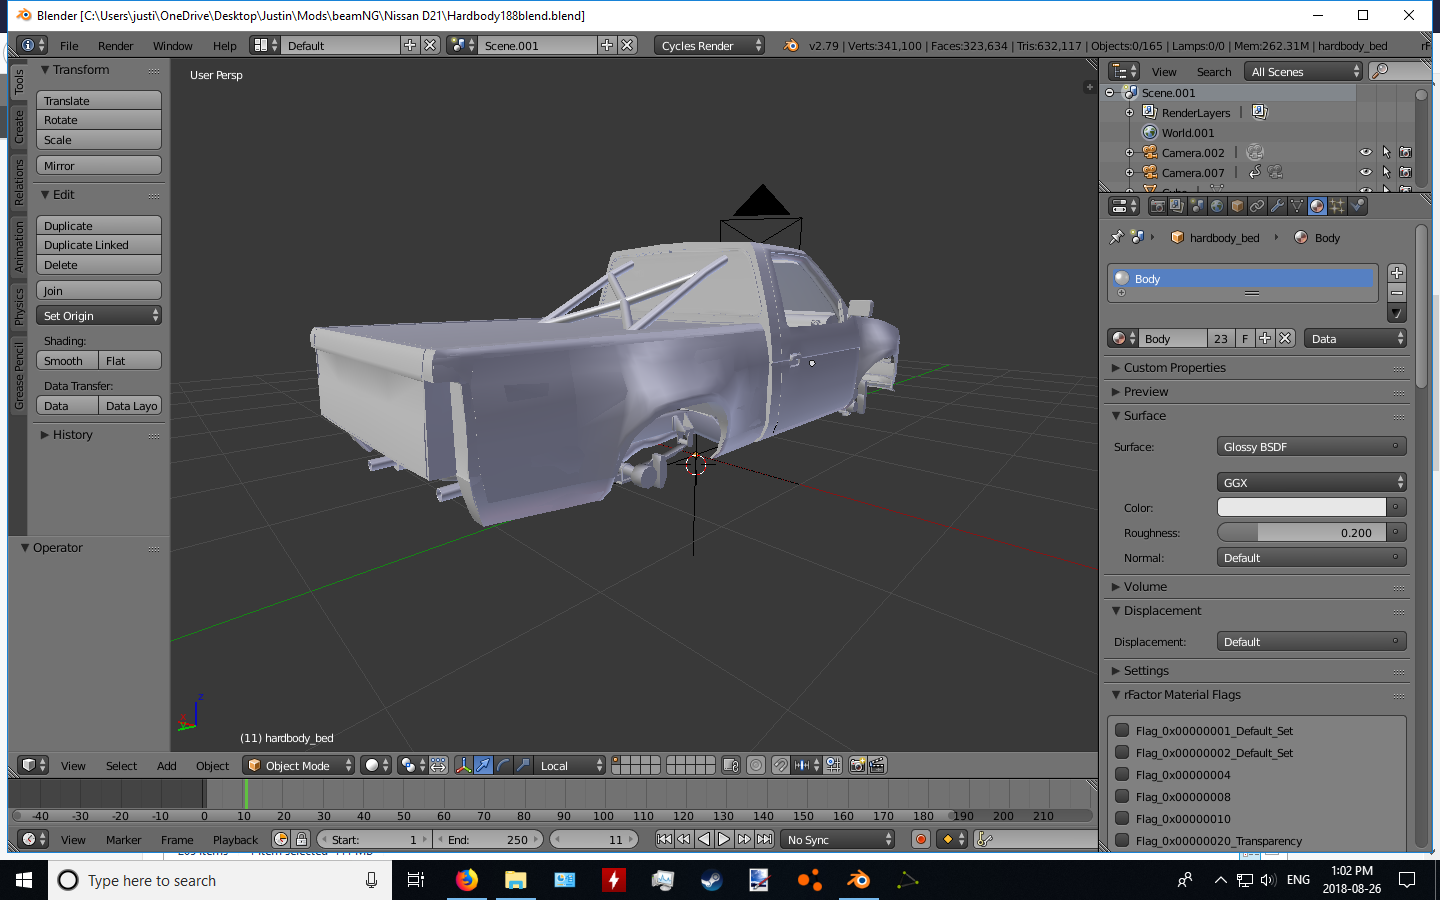Click the Duplicate Linked button
This screenshot has height=900, width=1440.
[x=98, y=245]
